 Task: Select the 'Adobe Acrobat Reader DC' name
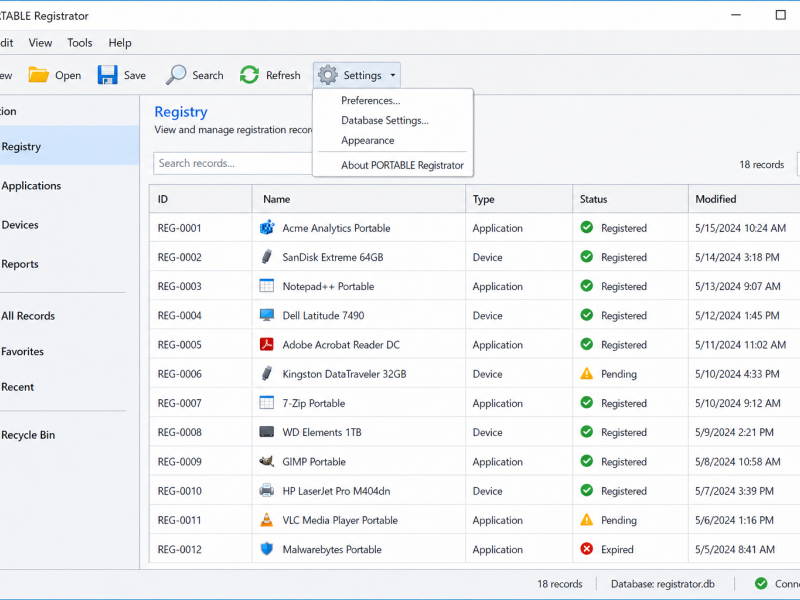tap(341, 345)
